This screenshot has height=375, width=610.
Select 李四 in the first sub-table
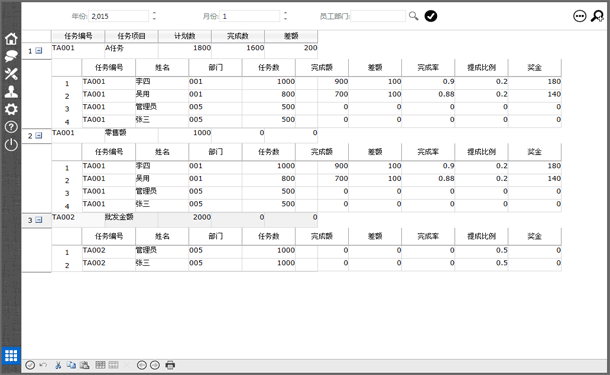pyautogui.click(x=162, y=83)
